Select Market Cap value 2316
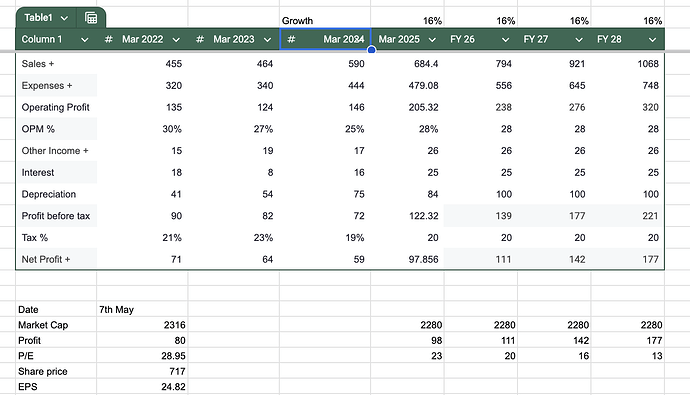Image resolution: width=690 pixels, height=395 pixels. point(174,325)
